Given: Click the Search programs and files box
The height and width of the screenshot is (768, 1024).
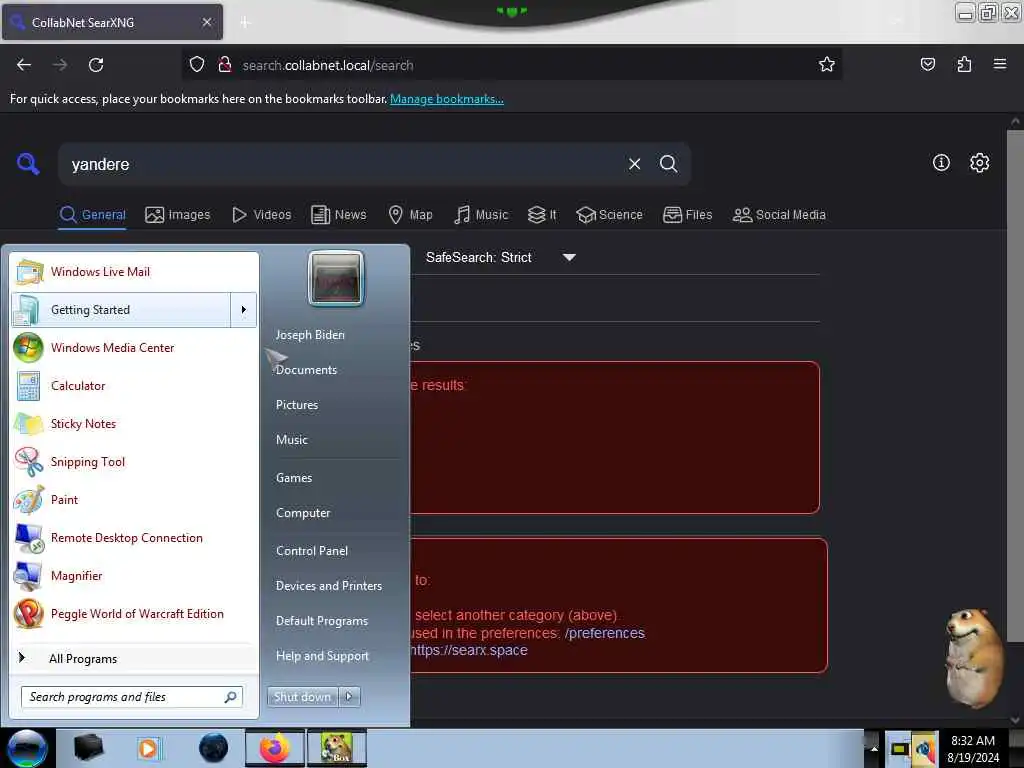Looking at the screenshot, I should [x=132, y=697].
